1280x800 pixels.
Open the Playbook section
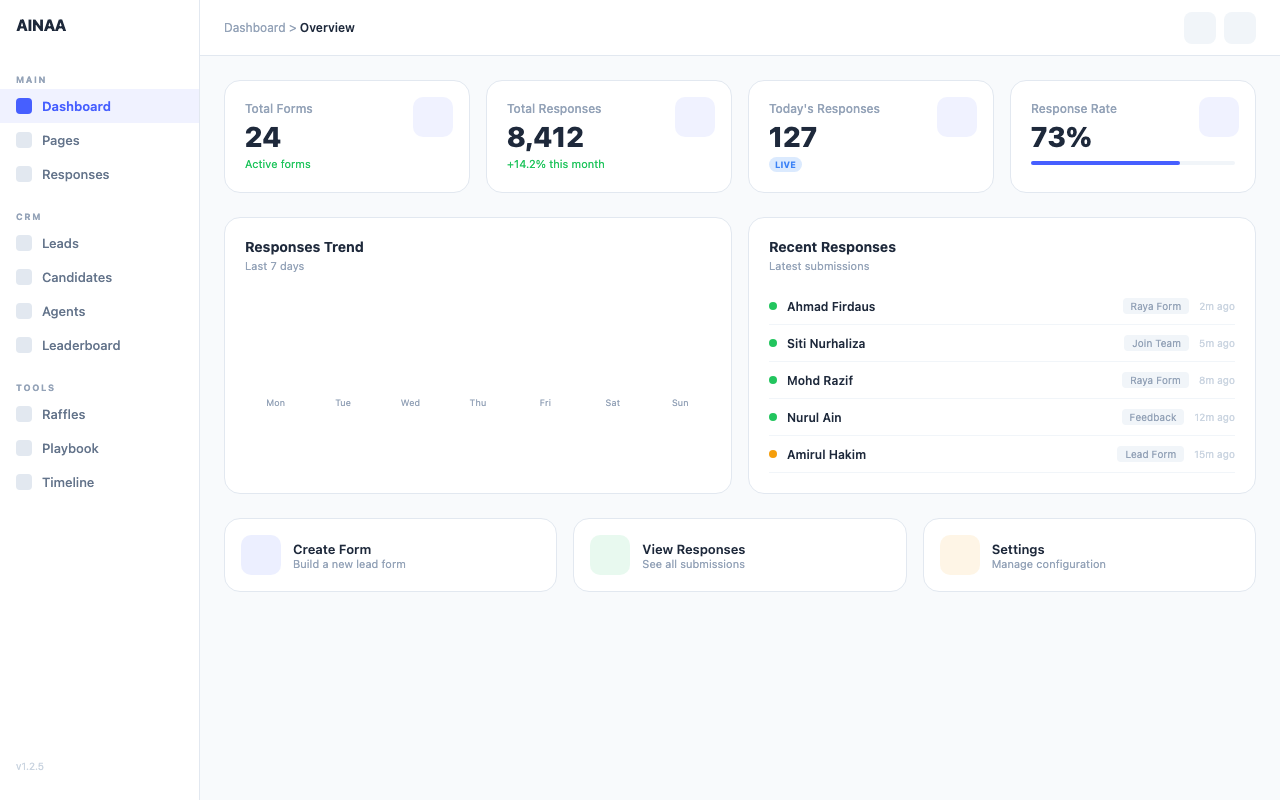point(23,448)
